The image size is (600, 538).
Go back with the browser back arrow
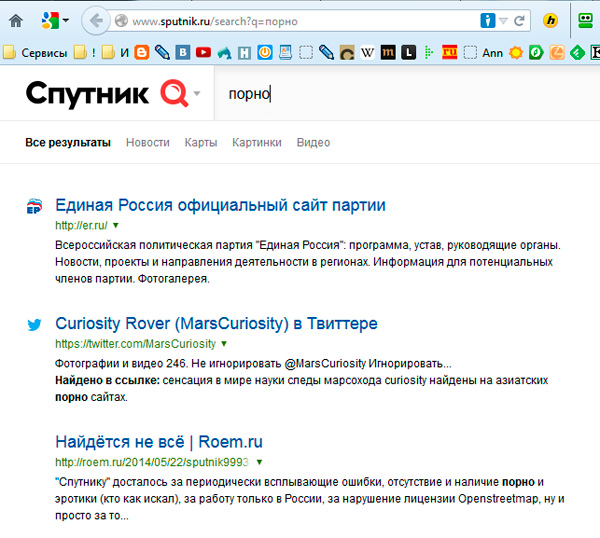pos(95,20)
